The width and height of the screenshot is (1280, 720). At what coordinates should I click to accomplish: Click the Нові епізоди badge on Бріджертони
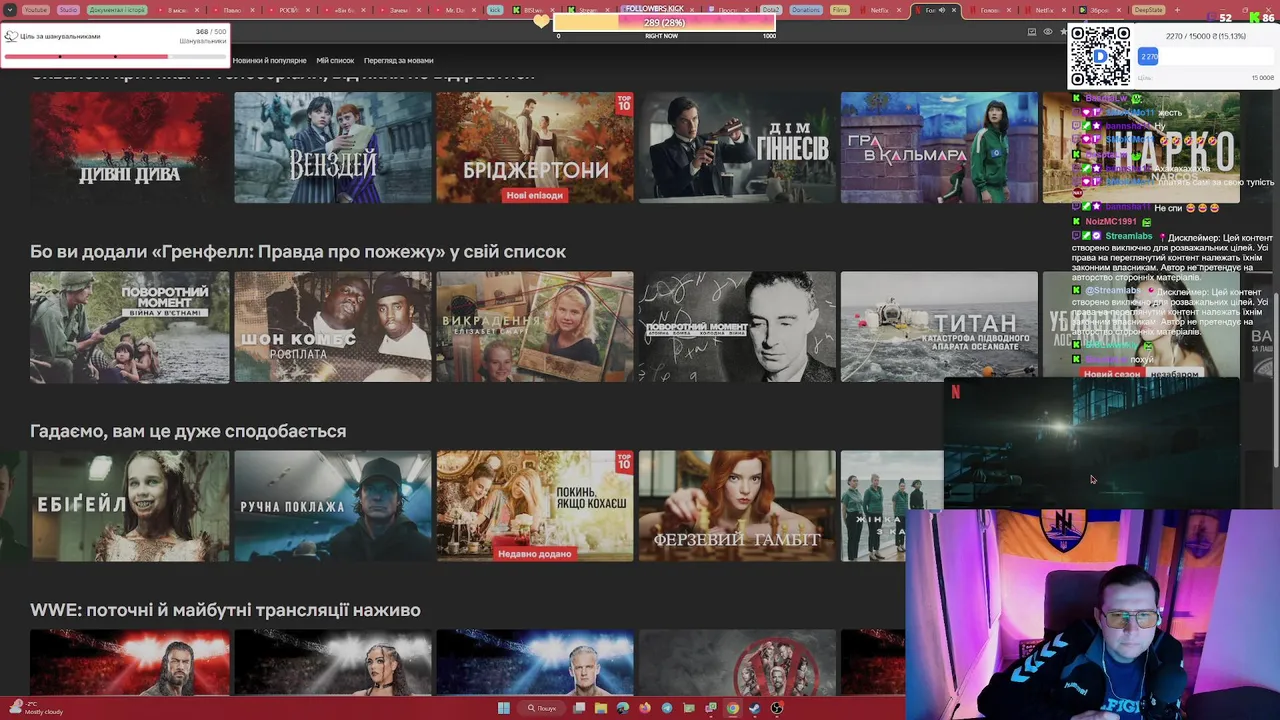tap(535, 196)
